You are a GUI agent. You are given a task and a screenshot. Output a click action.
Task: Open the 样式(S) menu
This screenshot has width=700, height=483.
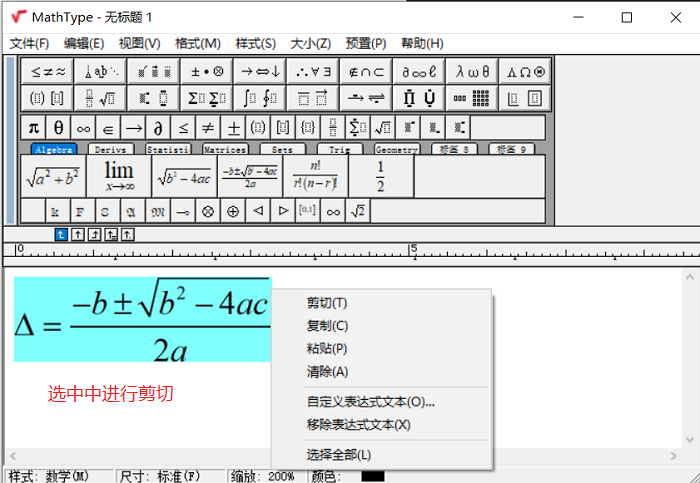click(x=255, y=43)
